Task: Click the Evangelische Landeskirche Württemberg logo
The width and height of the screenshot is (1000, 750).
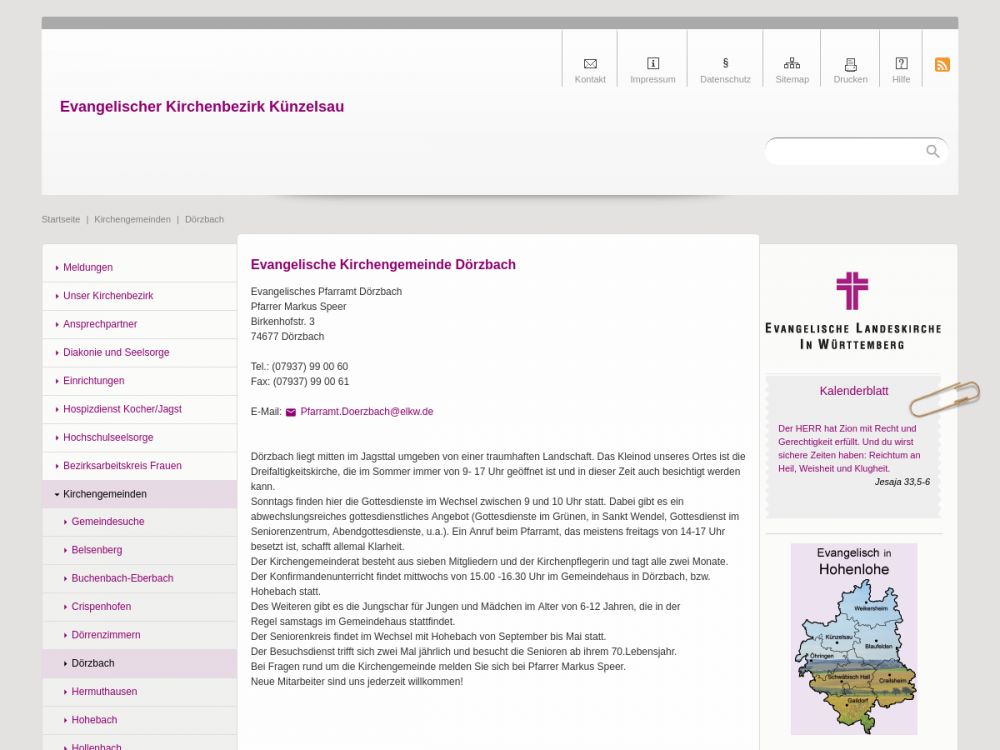Action: click(x=852, y=311)
